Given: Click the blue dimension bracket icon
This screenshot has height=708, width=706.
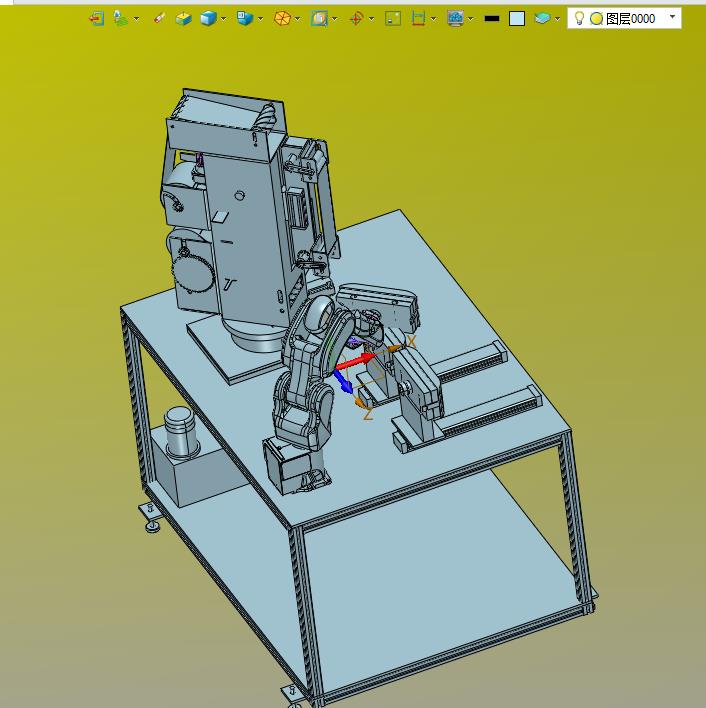Looking at the screenshot, I should tap(418, 19).
